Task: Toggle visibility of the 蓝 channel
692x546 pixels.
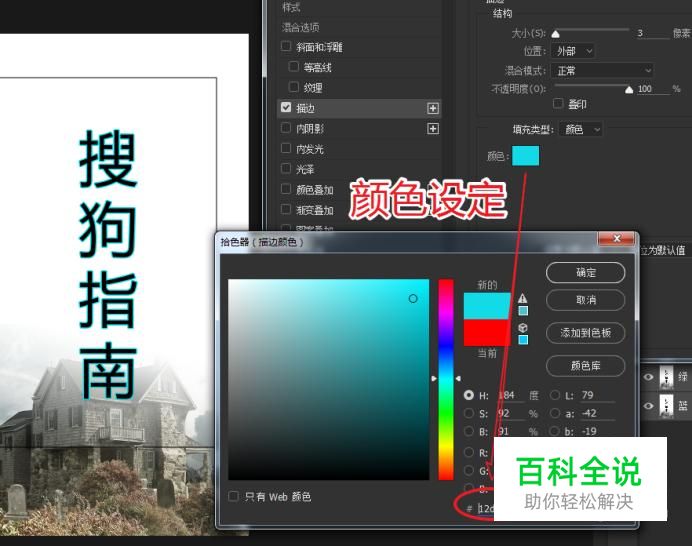Action: tap(648, 405)
